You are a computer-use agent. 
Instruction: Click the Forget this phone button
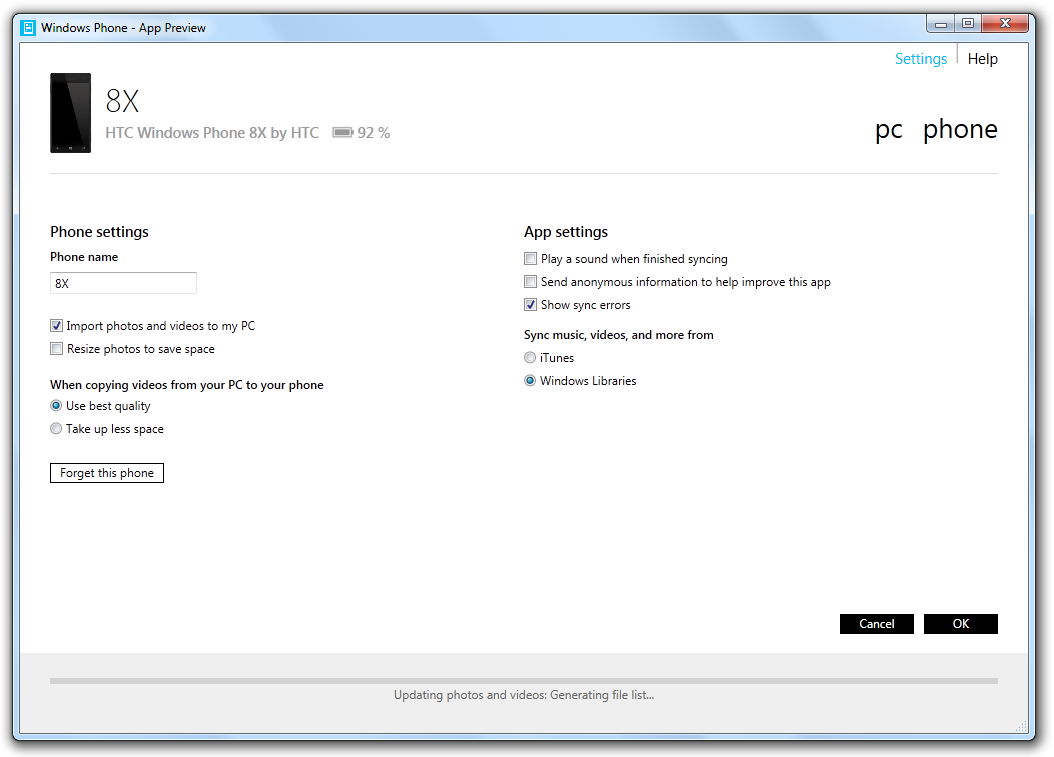pyautogui.click(x=107, y=473)
